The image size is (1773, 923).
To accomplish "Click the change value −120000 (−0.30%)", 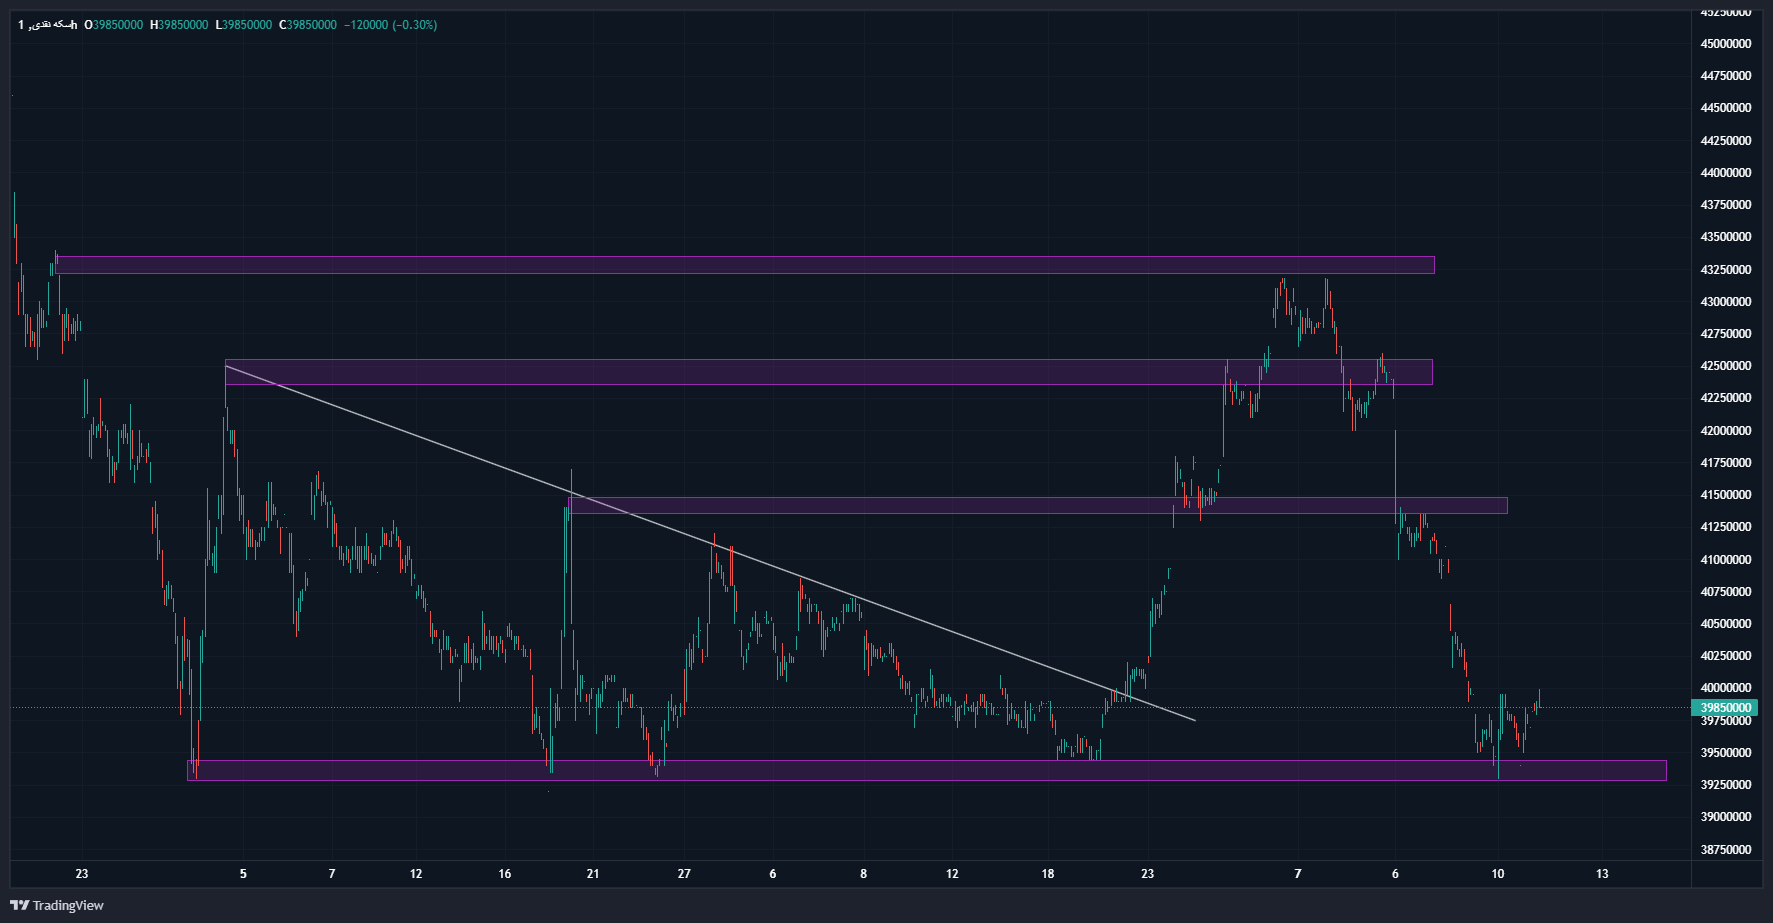I will pyautogui.click(x=390, y=25).
